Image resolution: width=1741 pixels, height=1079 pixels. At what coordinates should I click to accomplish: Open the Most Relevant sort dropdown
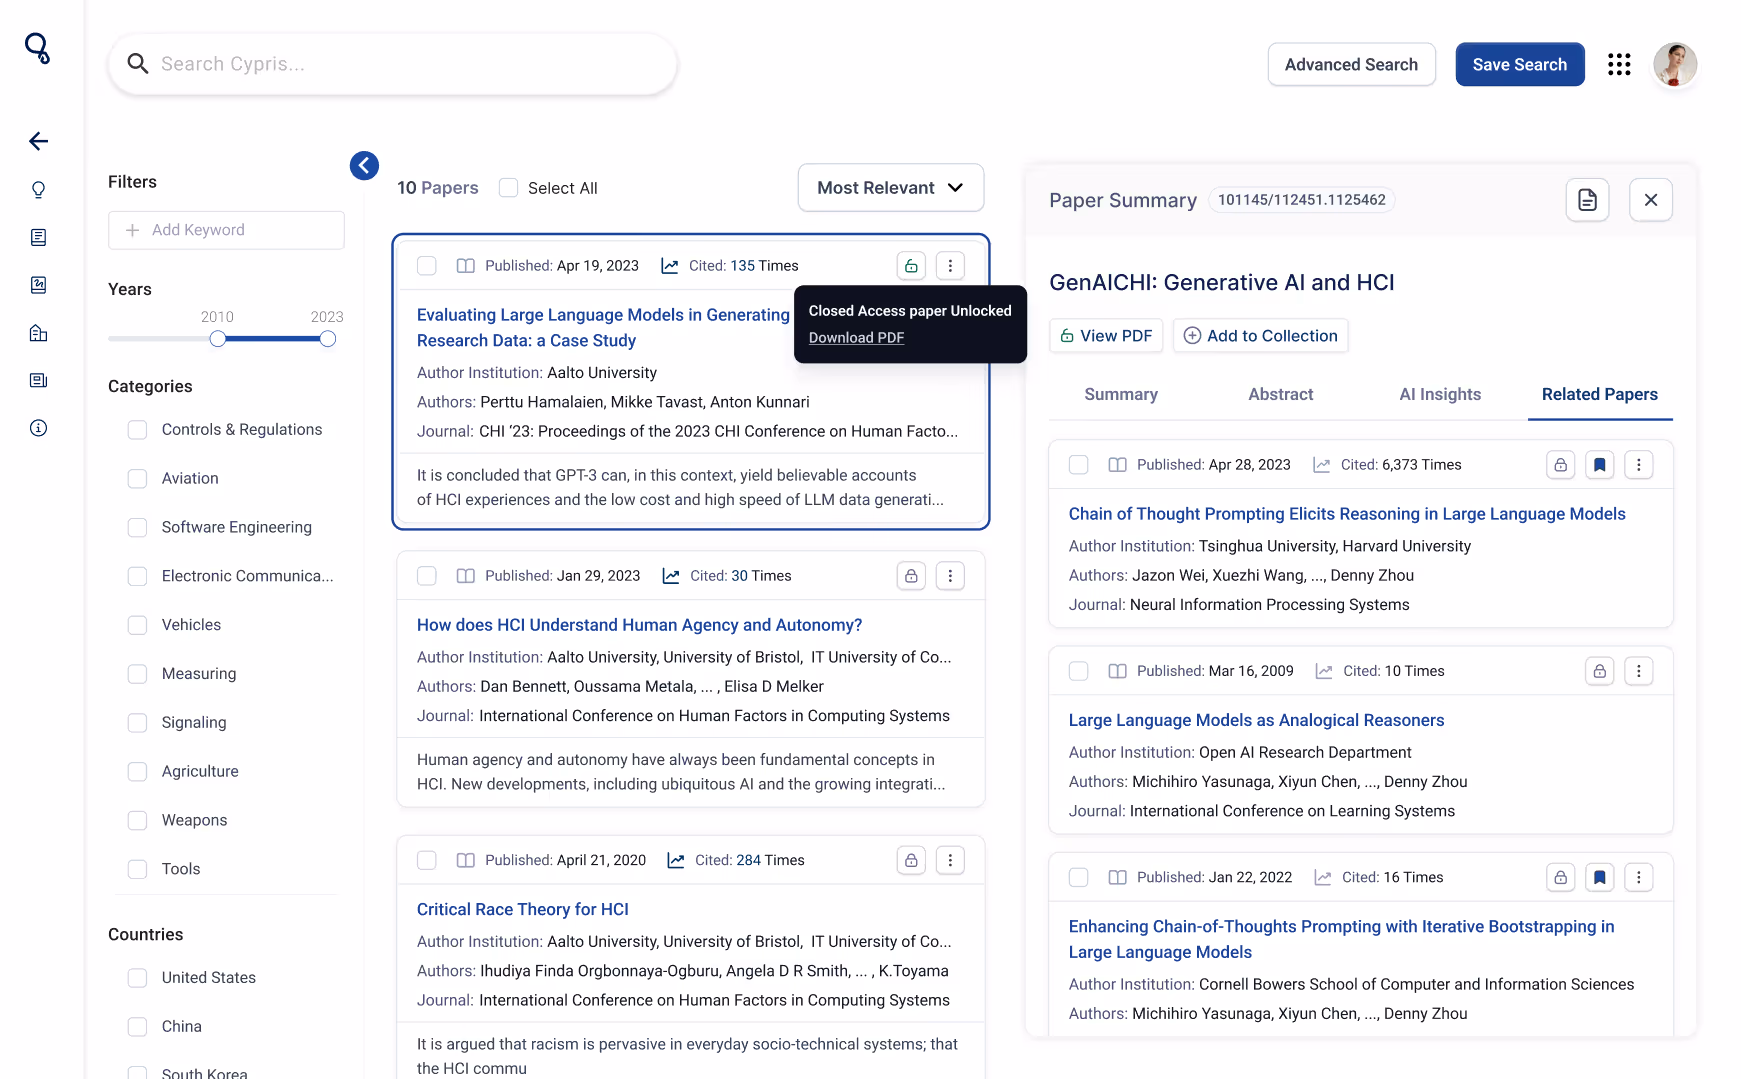pyautogui.click(x=890, y=188)
